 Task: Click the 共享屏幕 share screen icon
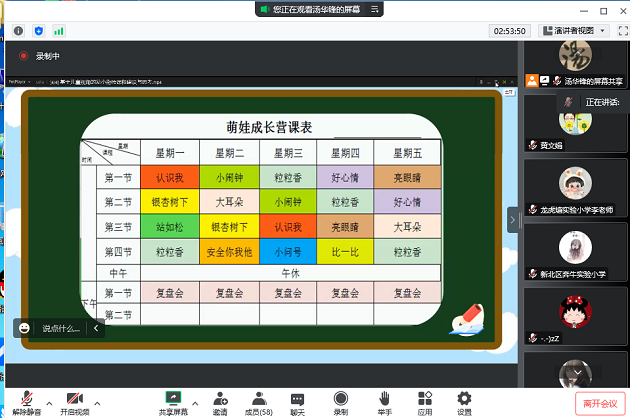172,401
